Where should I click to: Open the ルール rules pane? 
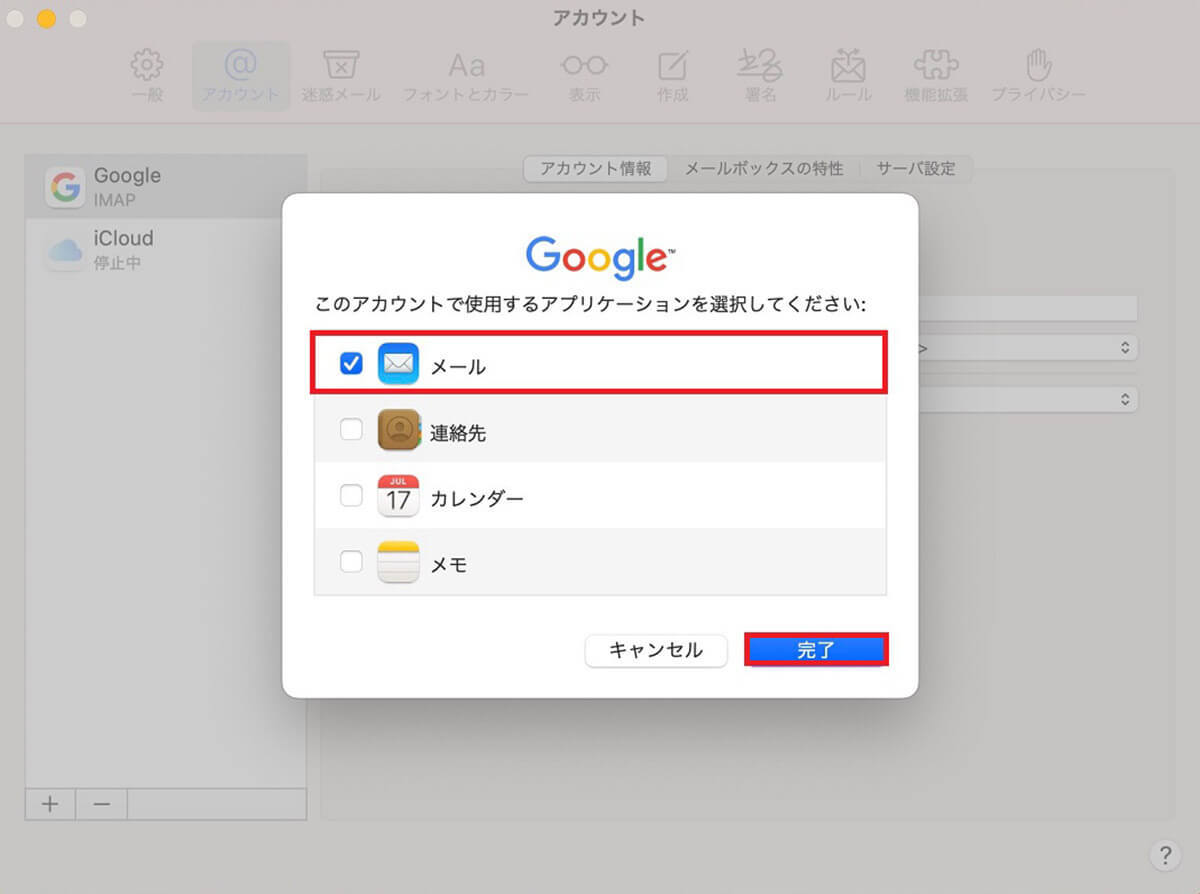849,76
